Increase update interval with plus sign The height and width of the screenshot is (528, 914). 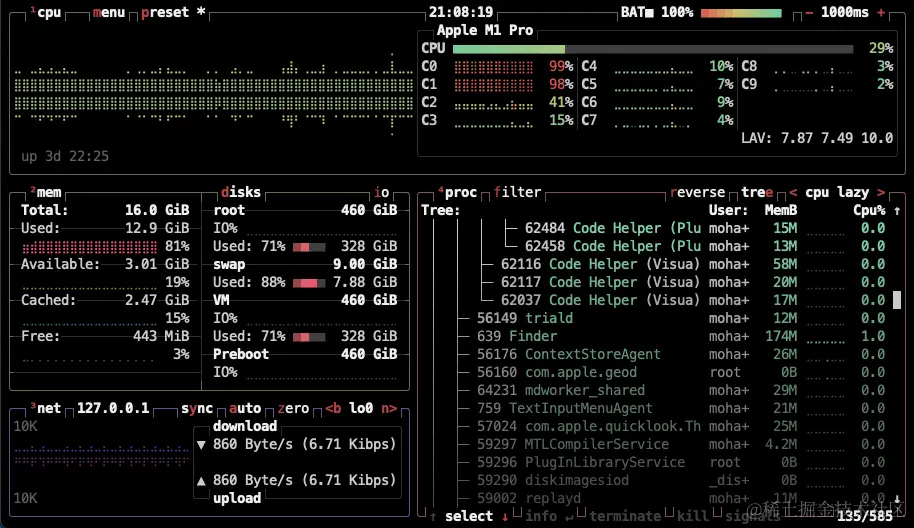[x=881, y=12]
